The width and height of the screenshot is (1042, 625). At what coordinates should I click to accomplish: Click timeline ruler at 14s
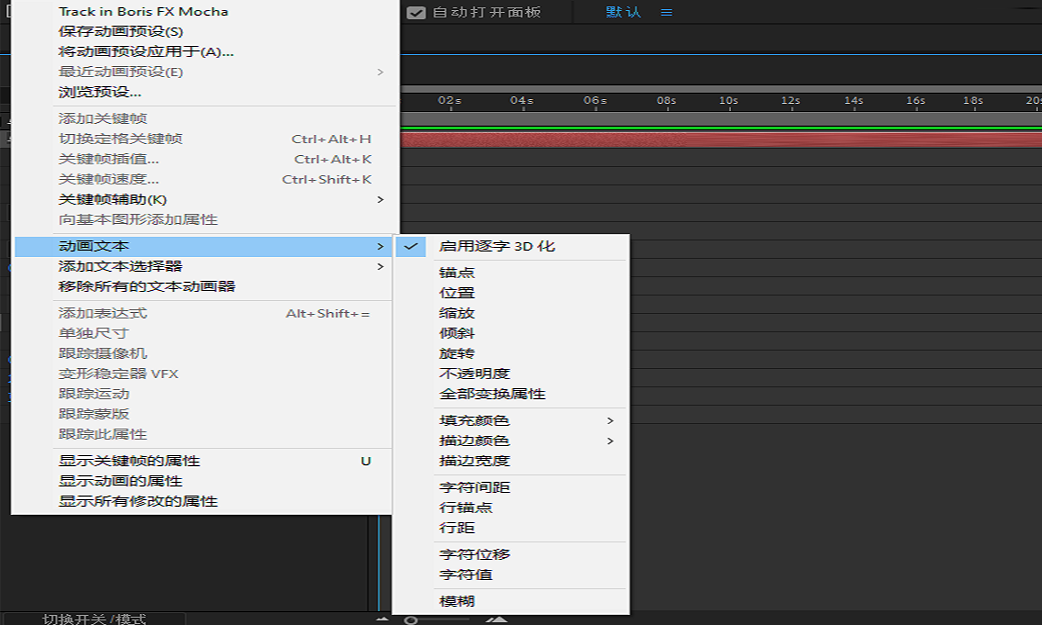click(x=853, y=101)
